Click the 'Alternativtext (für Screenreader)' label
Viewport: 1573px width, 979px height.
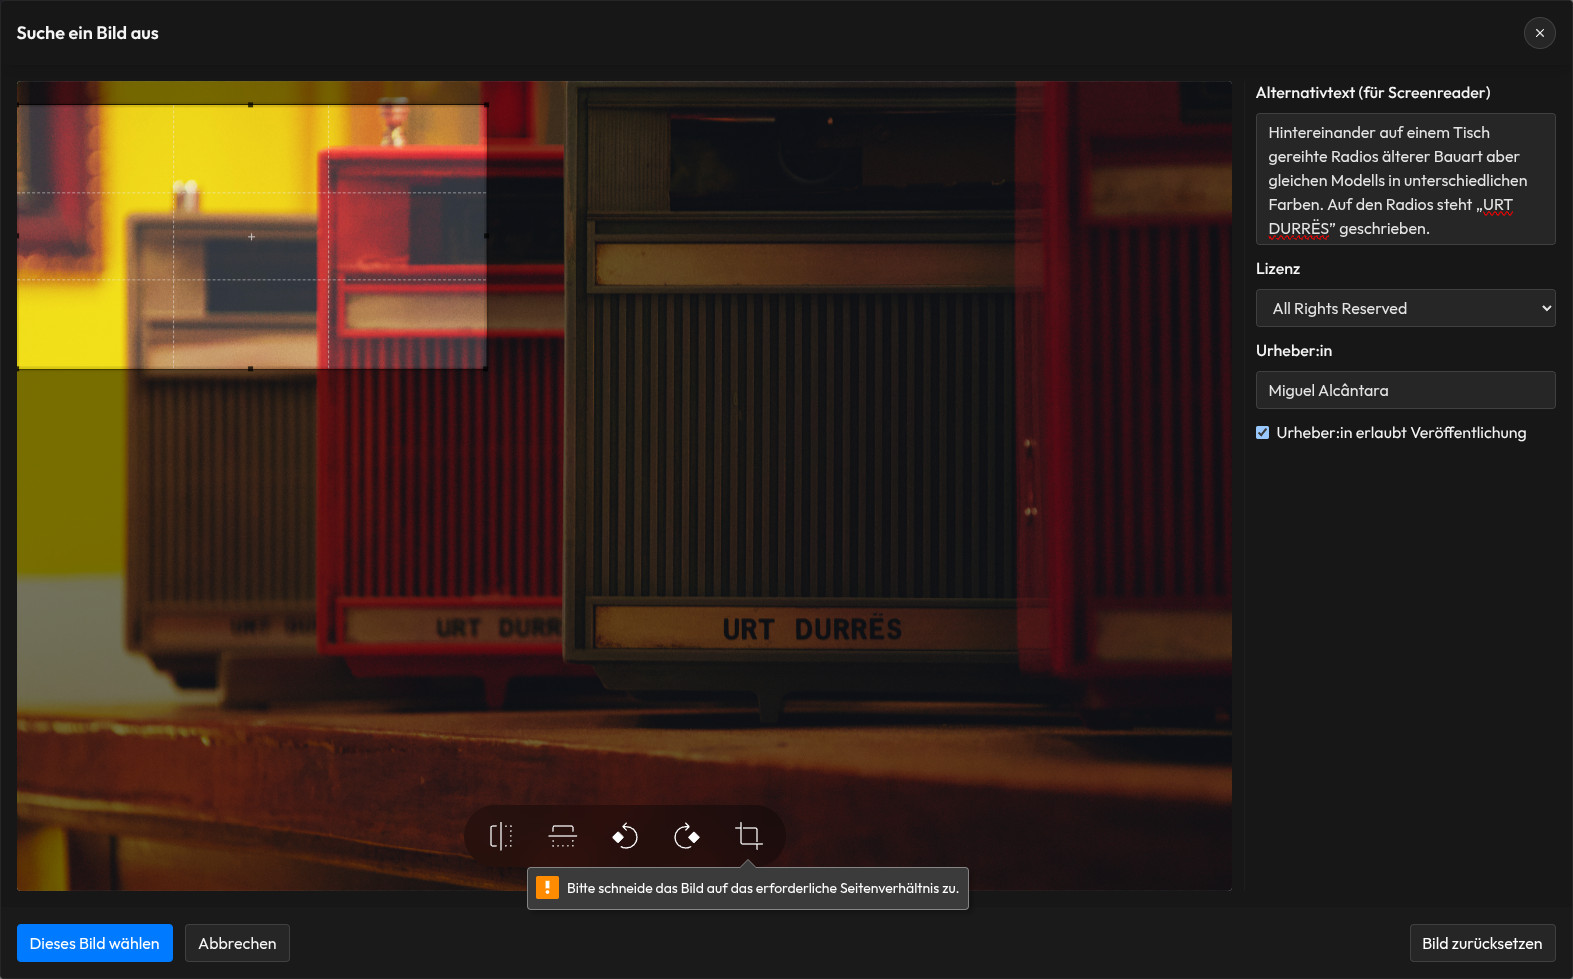pos(1373,93)
